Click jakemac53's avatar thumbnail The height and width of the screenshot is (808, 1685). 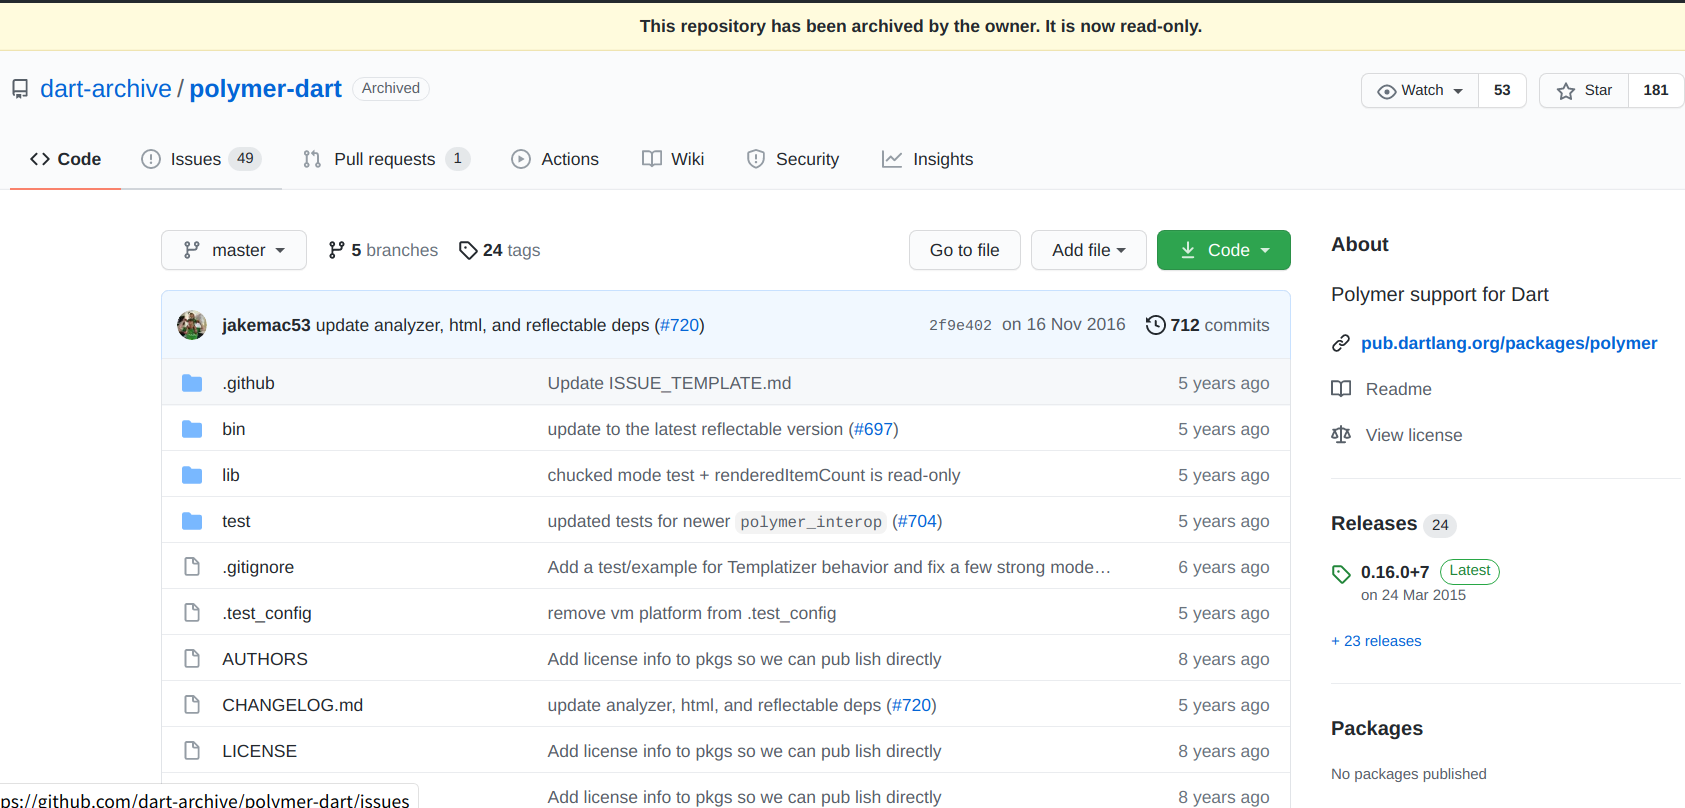192,325
